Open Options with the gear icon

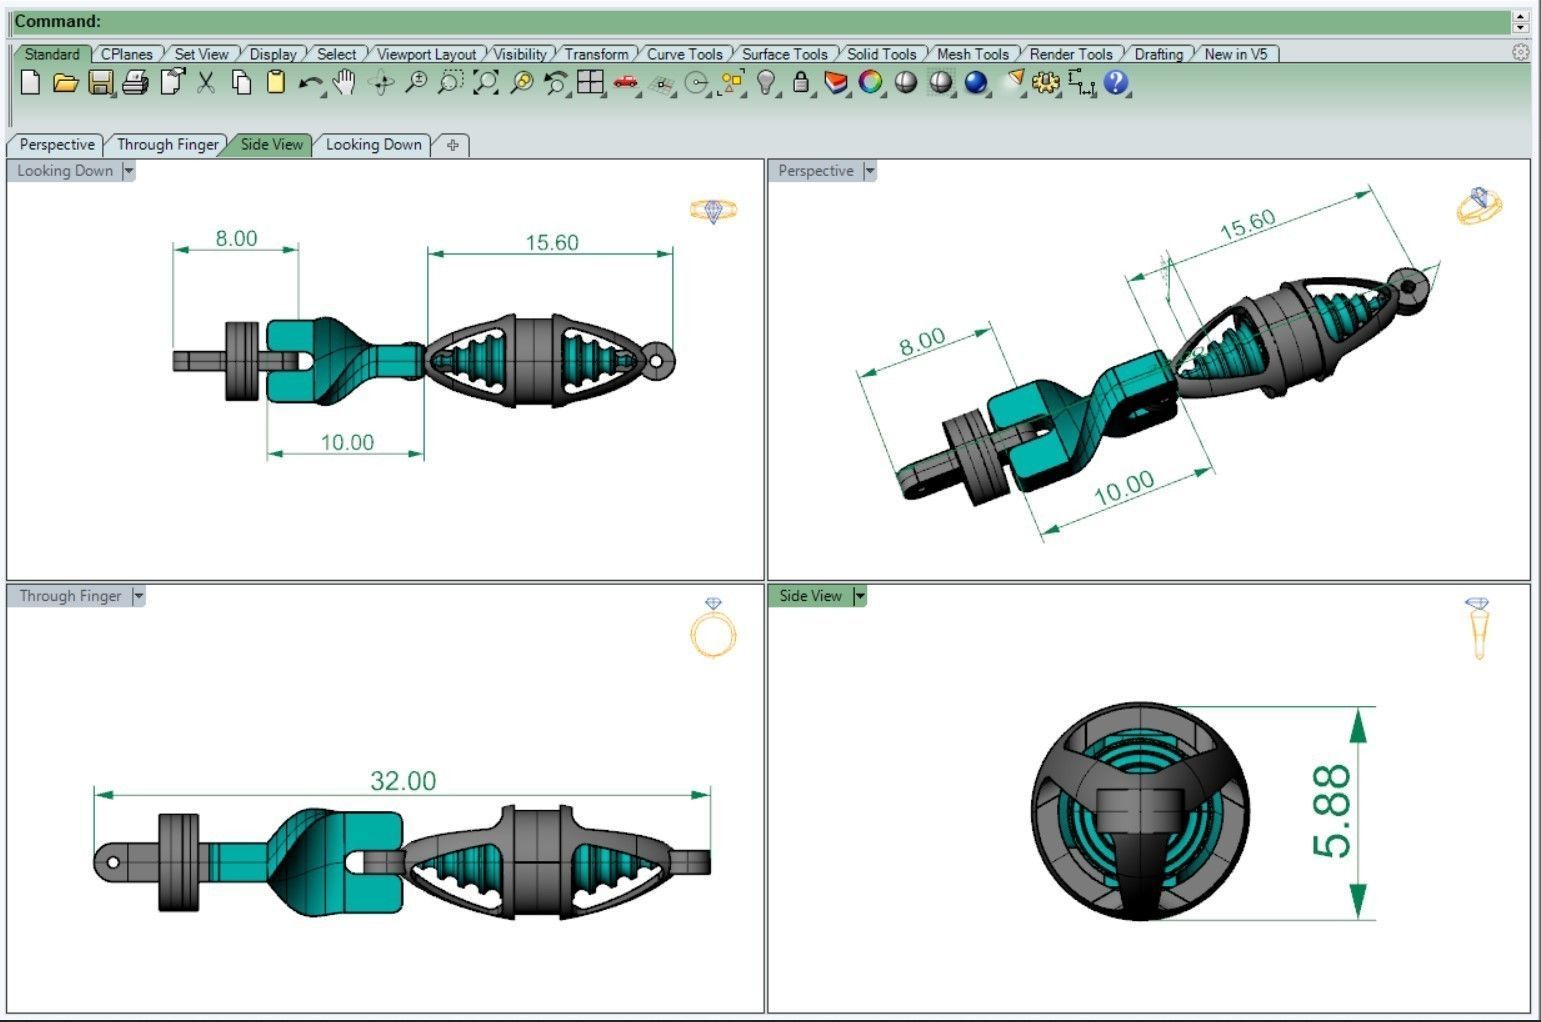[x=1046, y=83]
